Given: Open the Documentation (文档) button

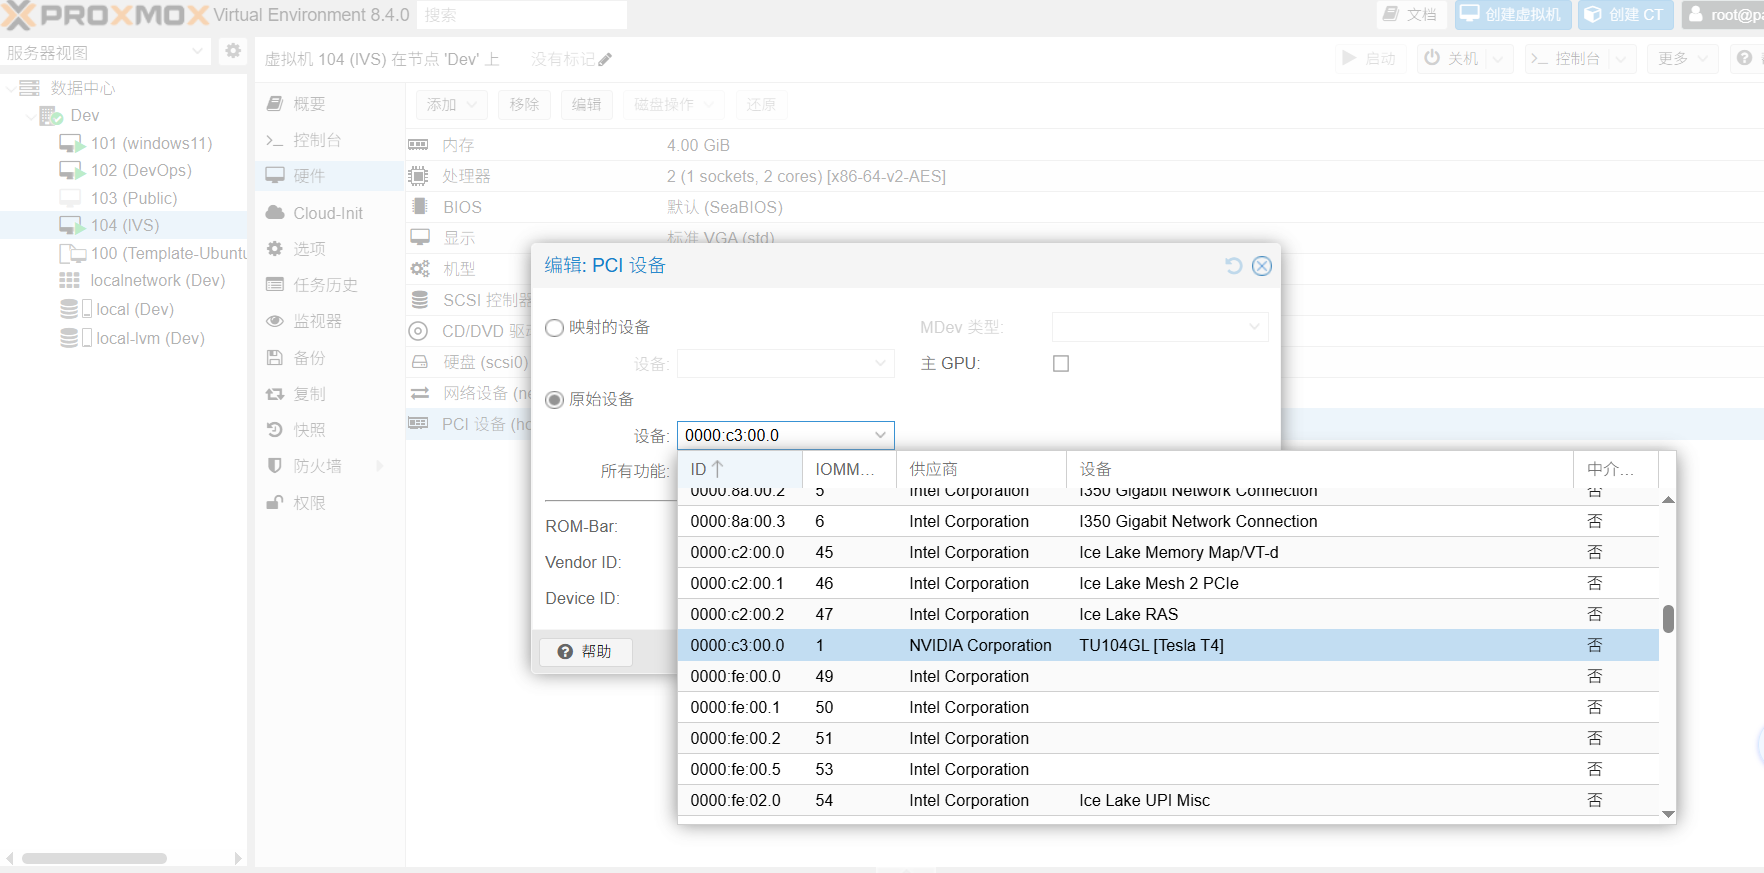Looking at the screenshot, I should click(1410, 15).
